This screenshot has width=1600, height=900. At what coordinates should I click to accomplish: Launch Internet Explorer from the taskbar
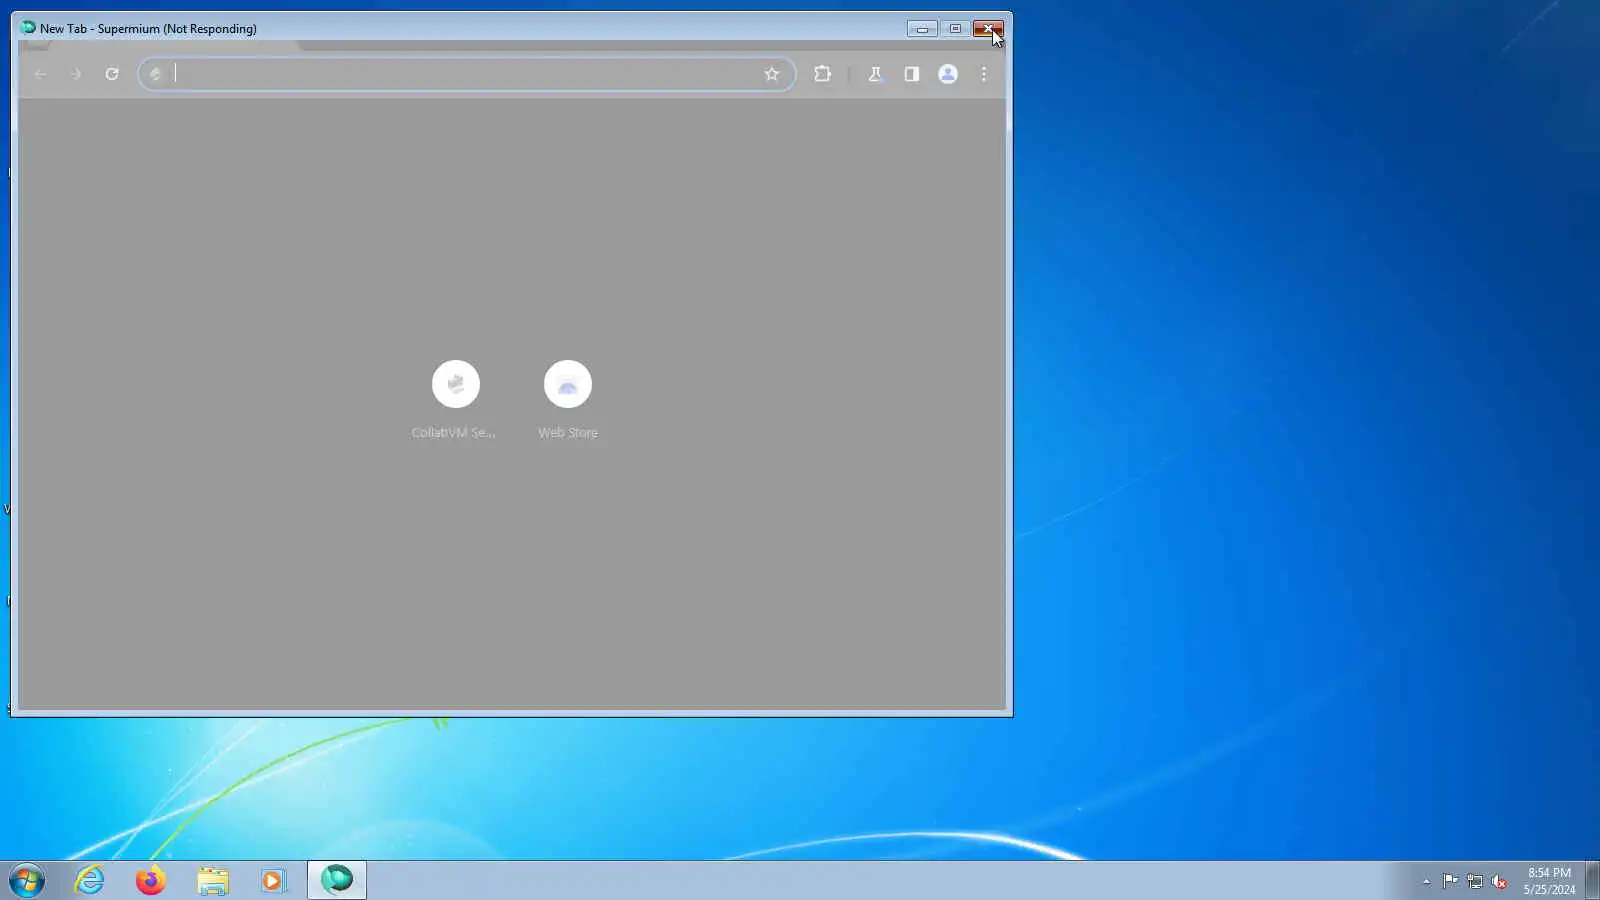[x=90, y=880]
